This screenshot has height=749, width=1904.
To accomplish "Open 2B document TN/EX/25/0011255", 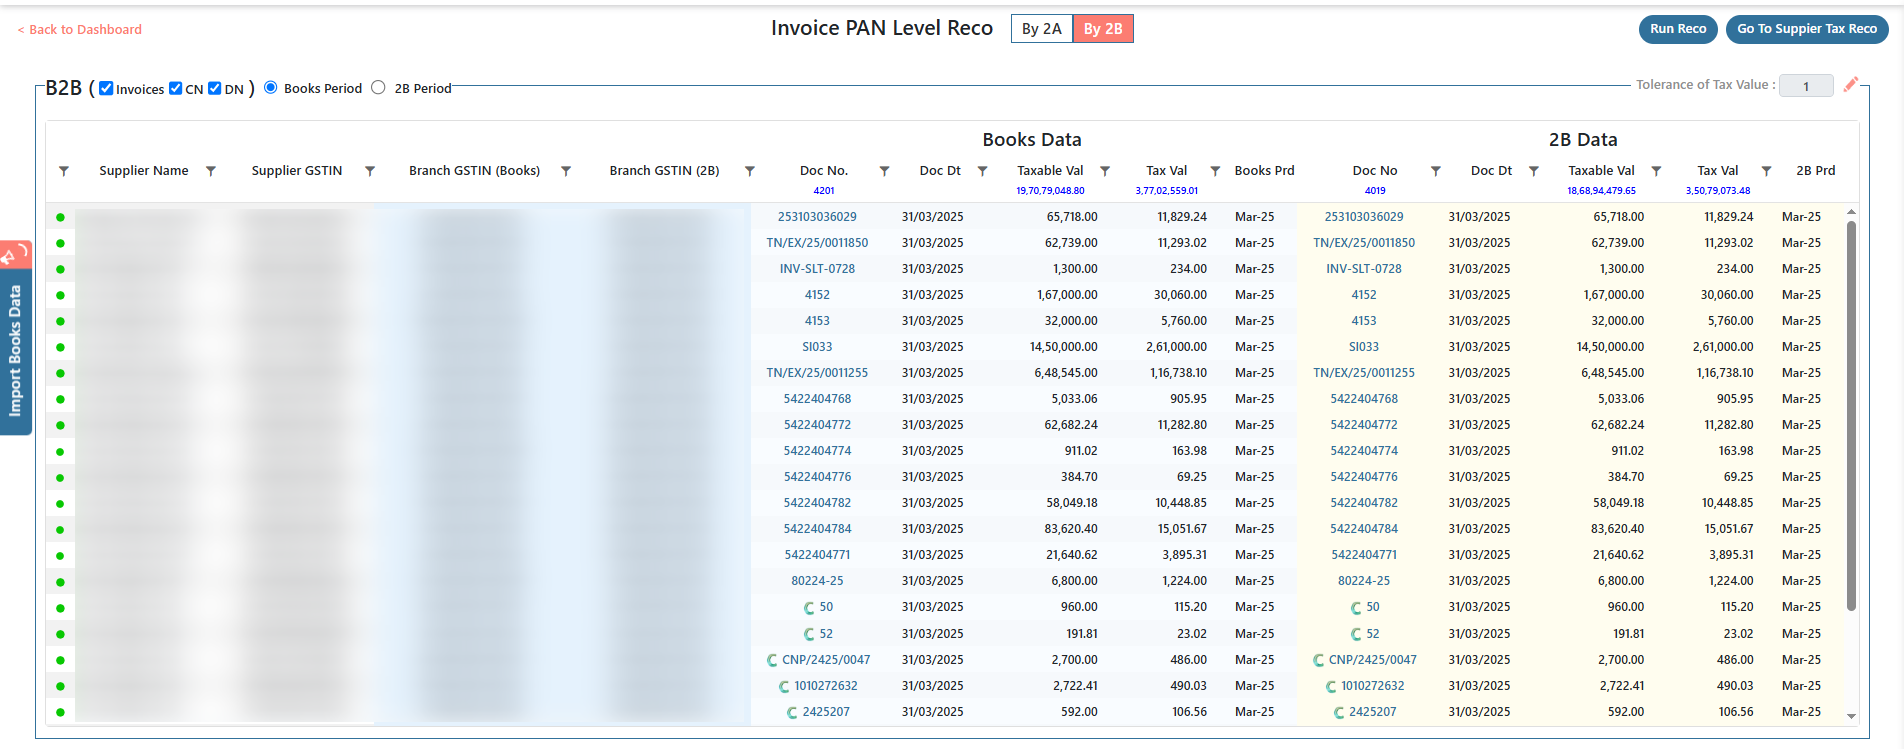I will click(x=1364, y=373).
